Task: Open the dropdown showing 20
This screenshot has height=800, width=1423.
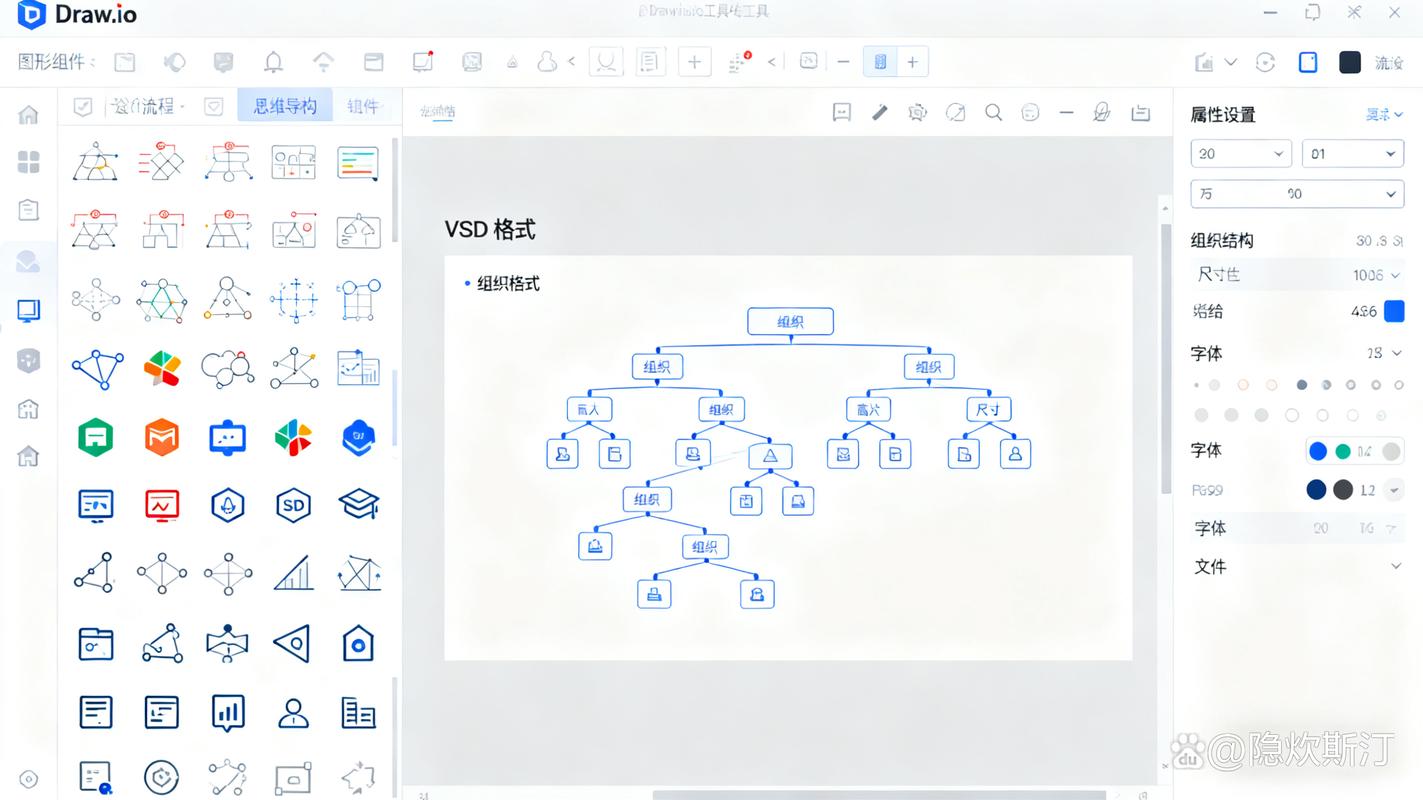Action: tap(1241, 154)
